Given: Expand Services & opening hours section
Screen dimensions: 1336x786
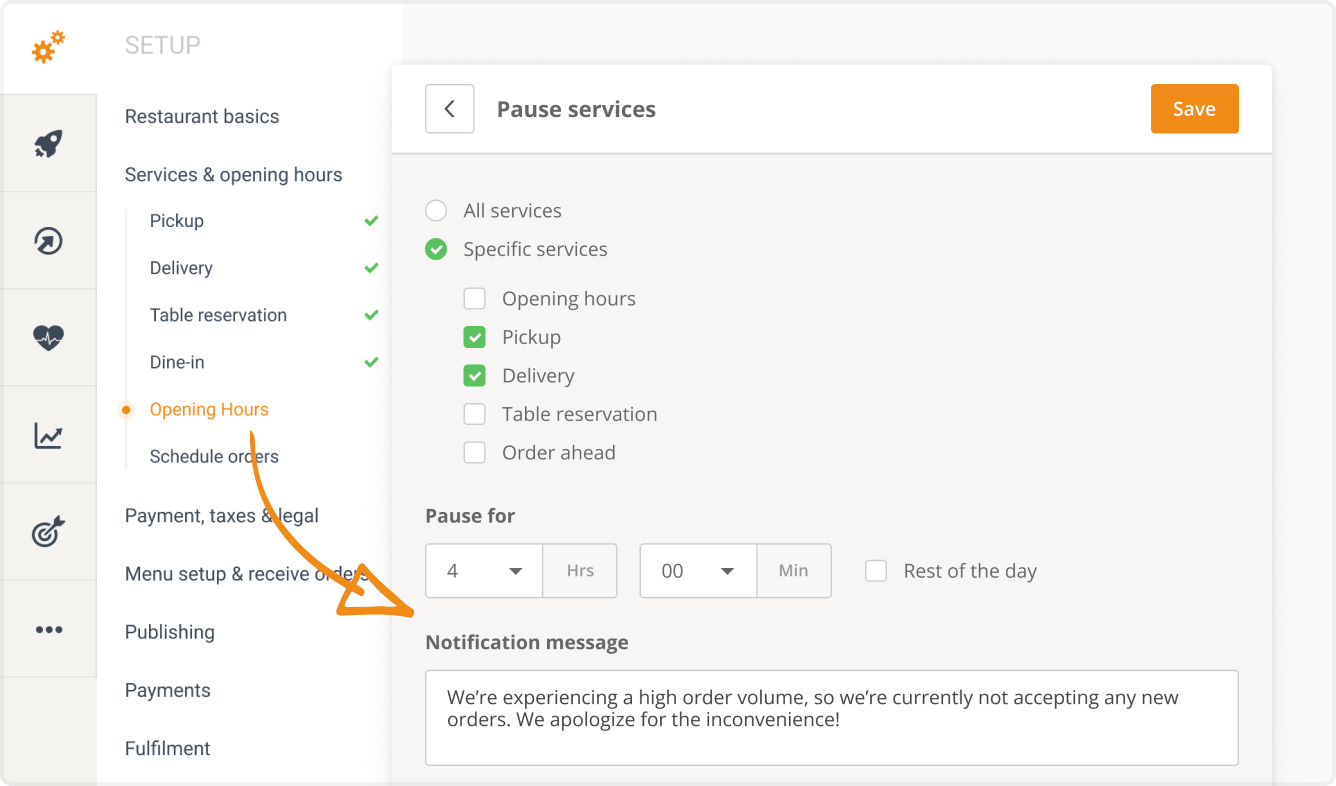Looking at the screenshot, I should [233, 175].
